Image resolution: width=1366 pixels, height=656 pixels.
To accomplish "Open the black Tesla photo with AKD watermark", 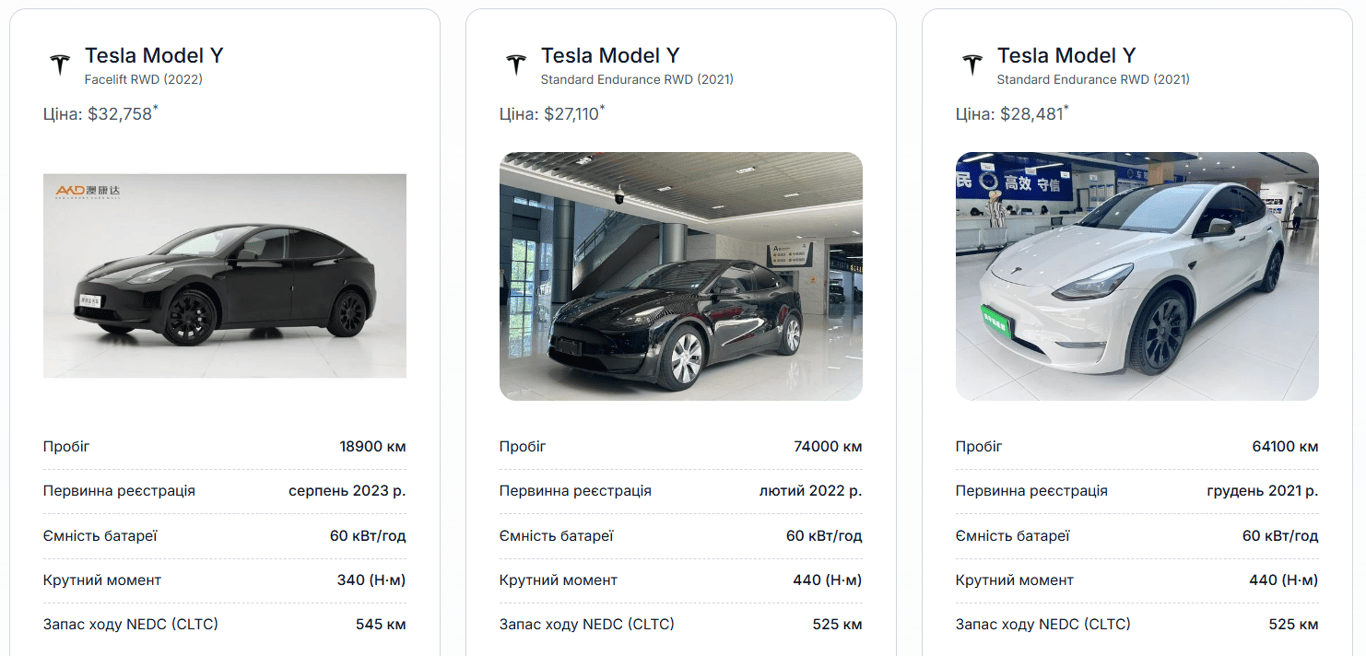I will 224,276.
